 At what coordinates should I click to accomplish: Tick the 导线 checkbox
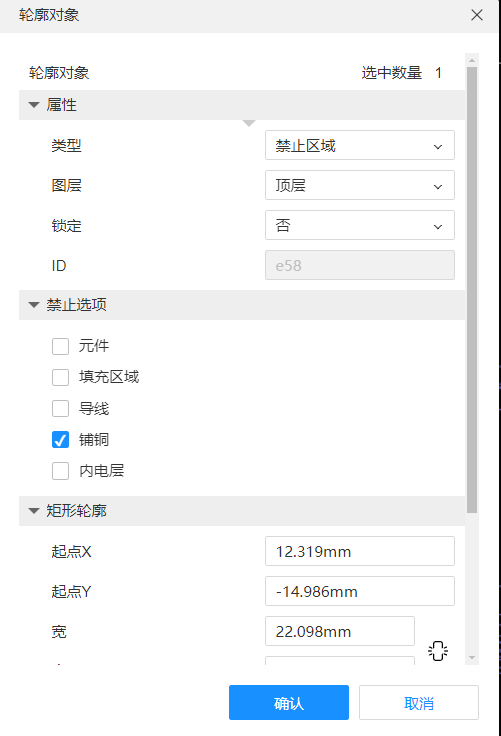point(60,408)
